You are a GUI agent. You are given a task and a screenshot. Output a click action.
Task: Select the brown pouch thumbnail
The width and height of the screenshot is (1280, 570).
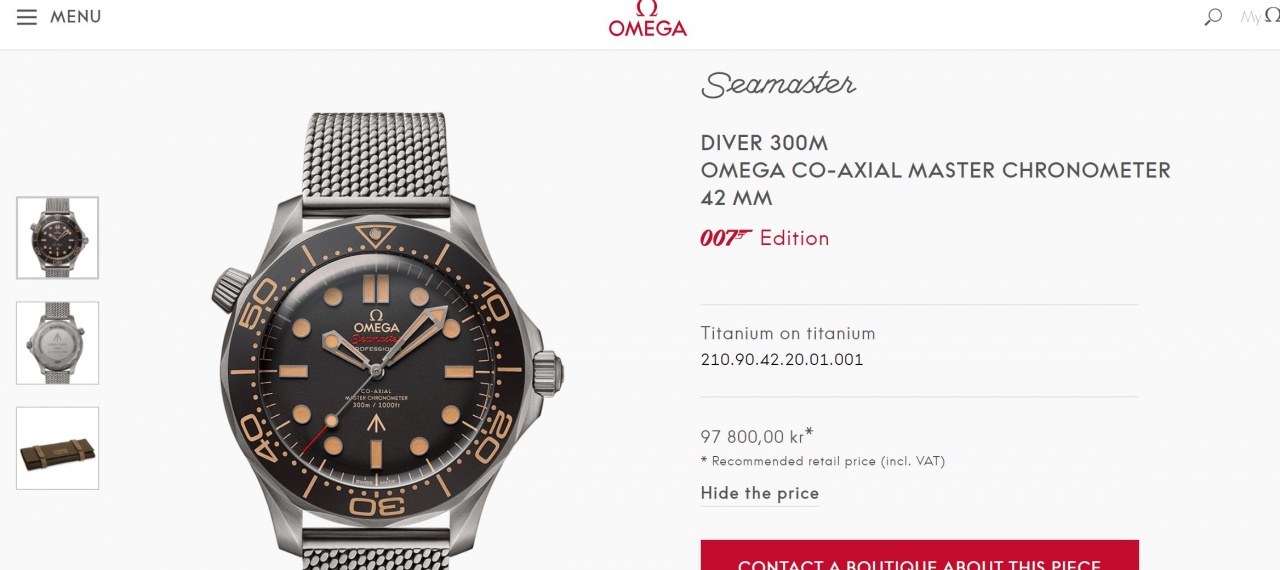pyautogui.click(x=57, y=448)
